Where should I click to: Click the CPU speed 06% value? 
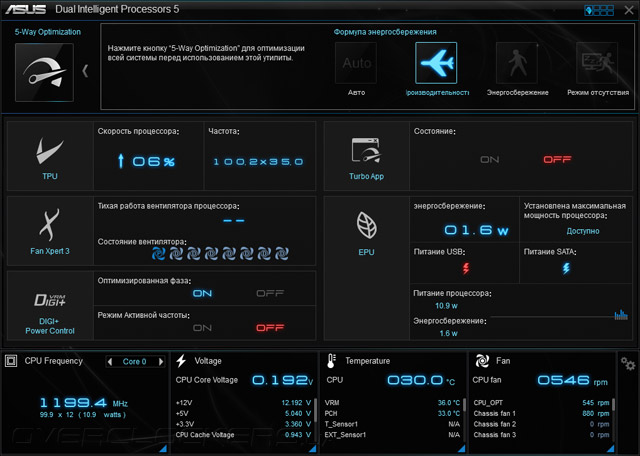click(147, 162)
